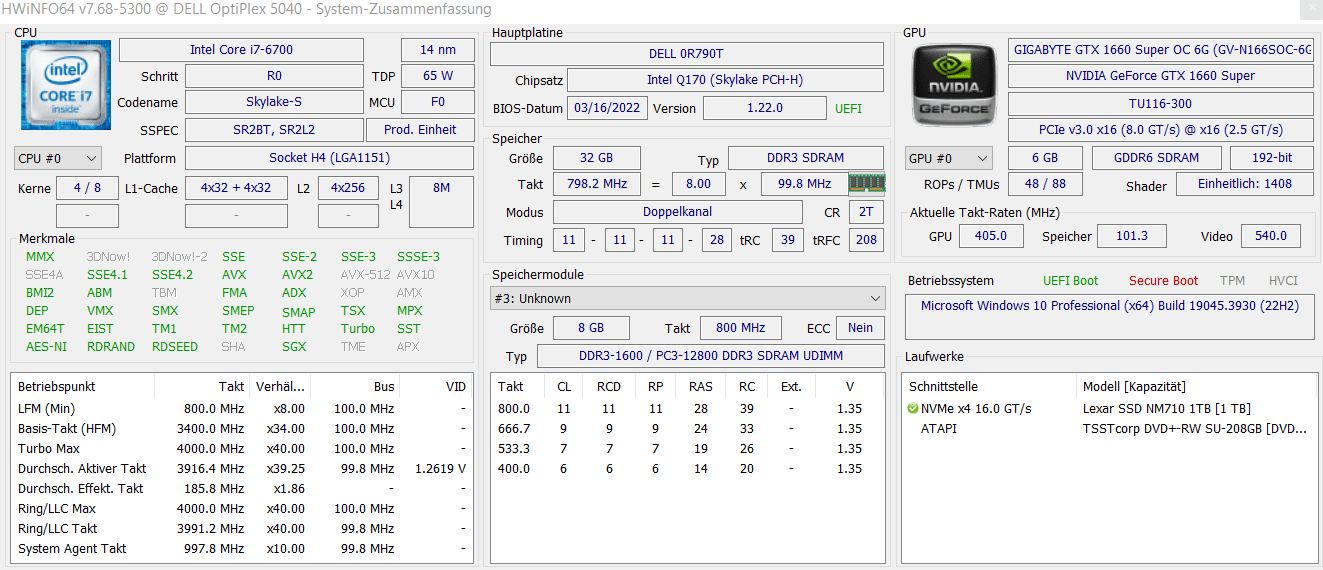Select the Intel Core i7-6700 name field
The width and height of the screenshot is (1323, 570).
point(241,50)
